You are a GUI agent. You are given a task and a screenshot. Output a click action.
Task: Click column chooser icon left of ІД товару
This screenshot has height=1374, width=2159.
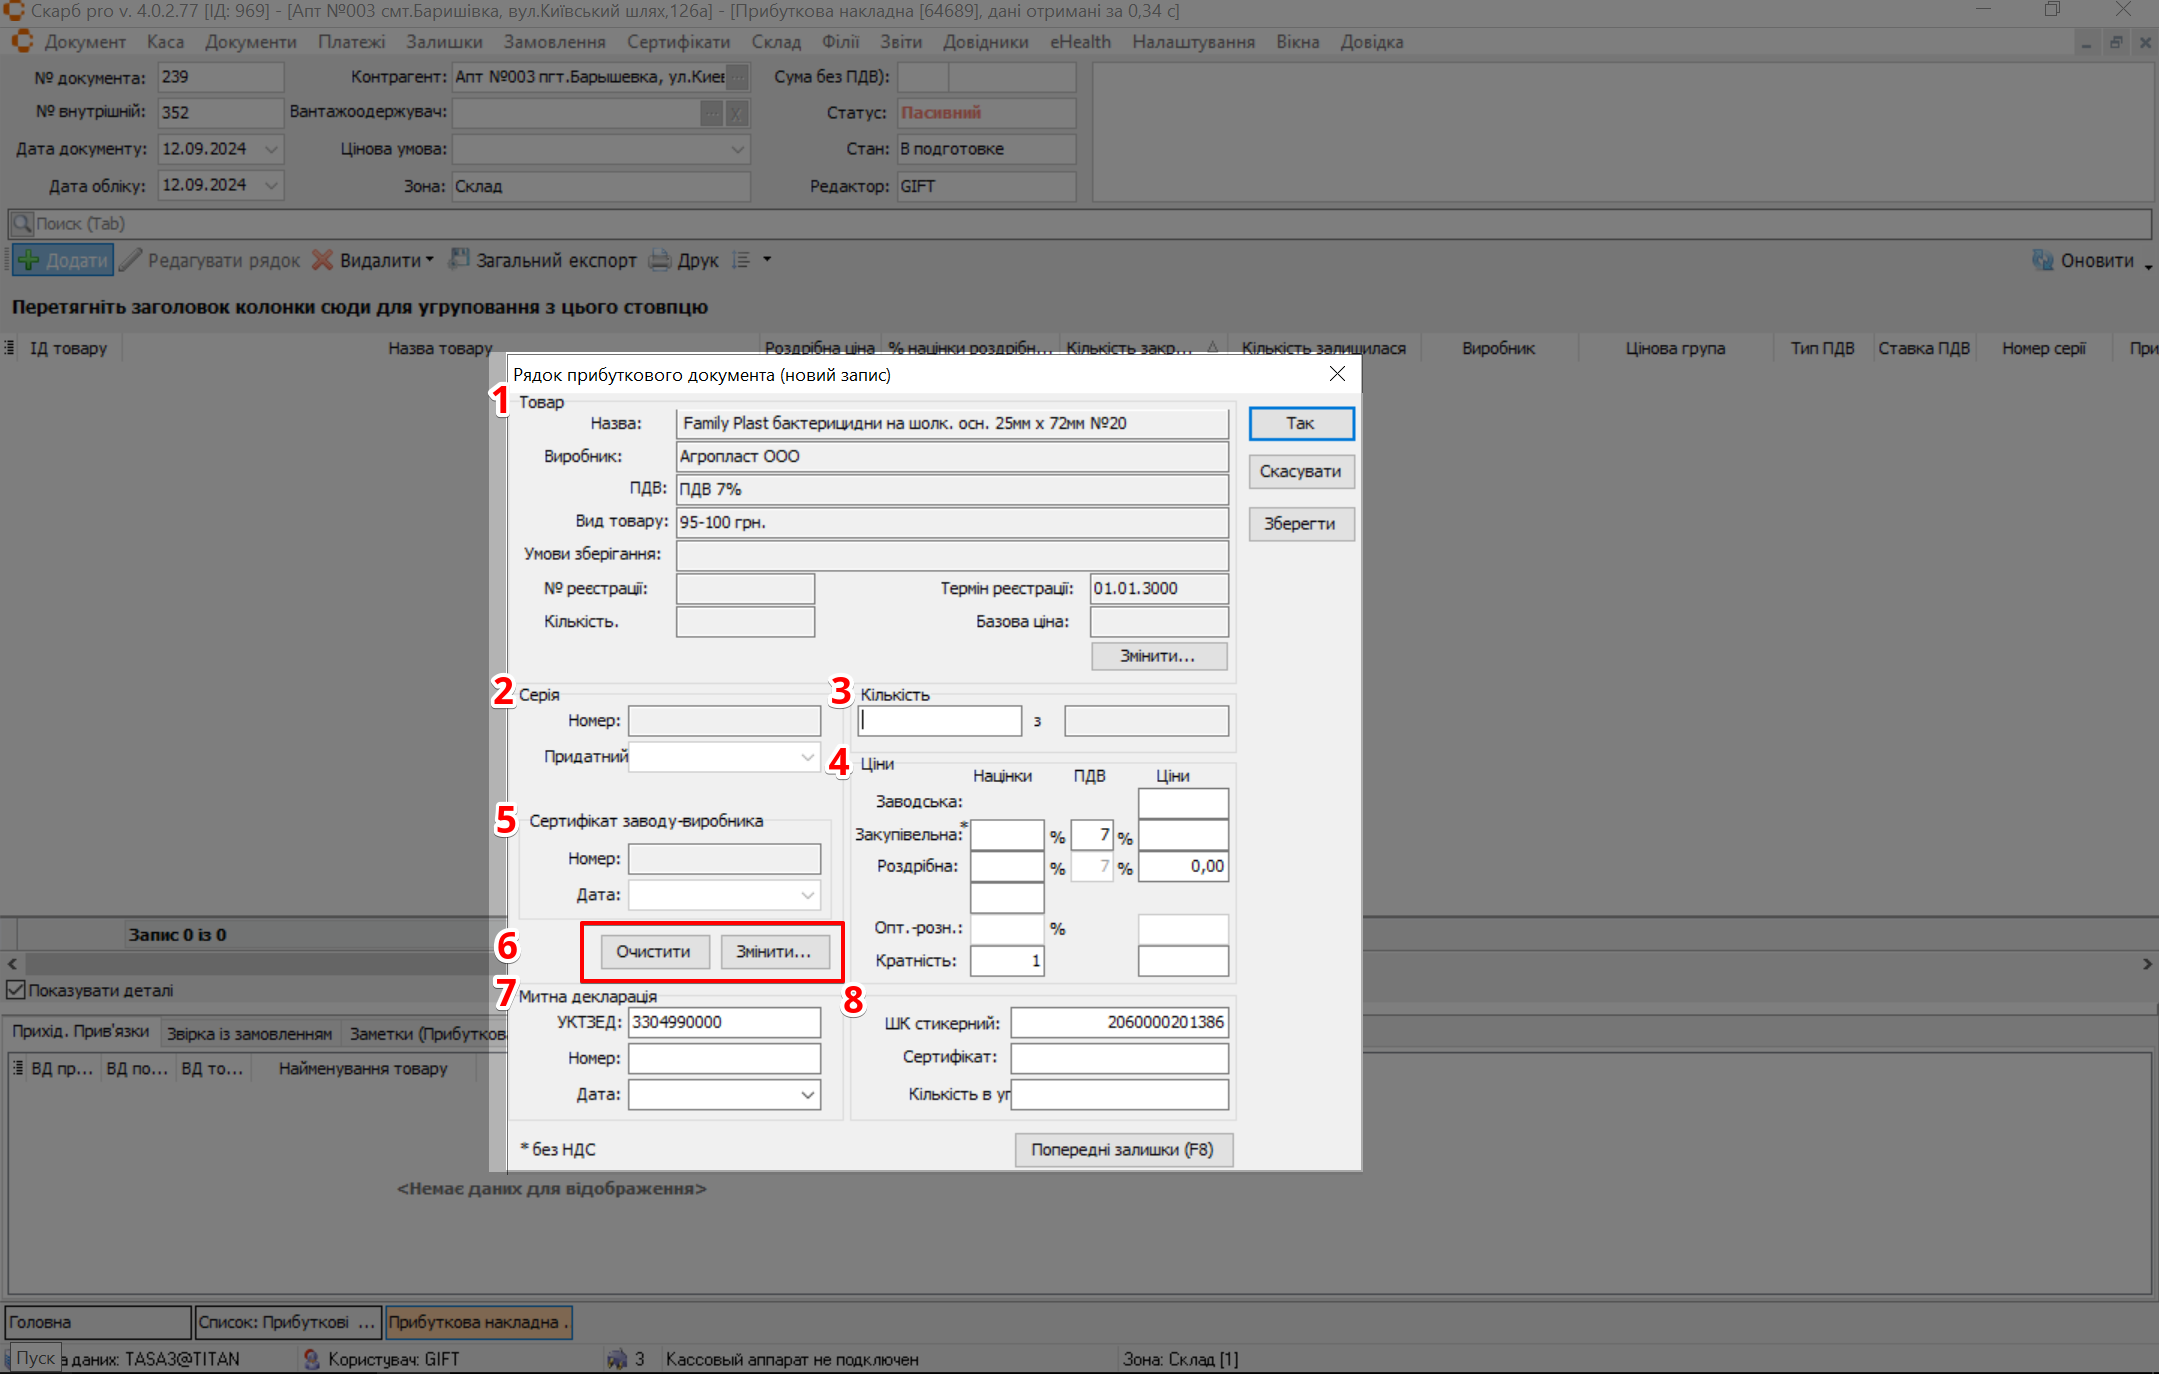pyautogui.click(x=9, y=348)
